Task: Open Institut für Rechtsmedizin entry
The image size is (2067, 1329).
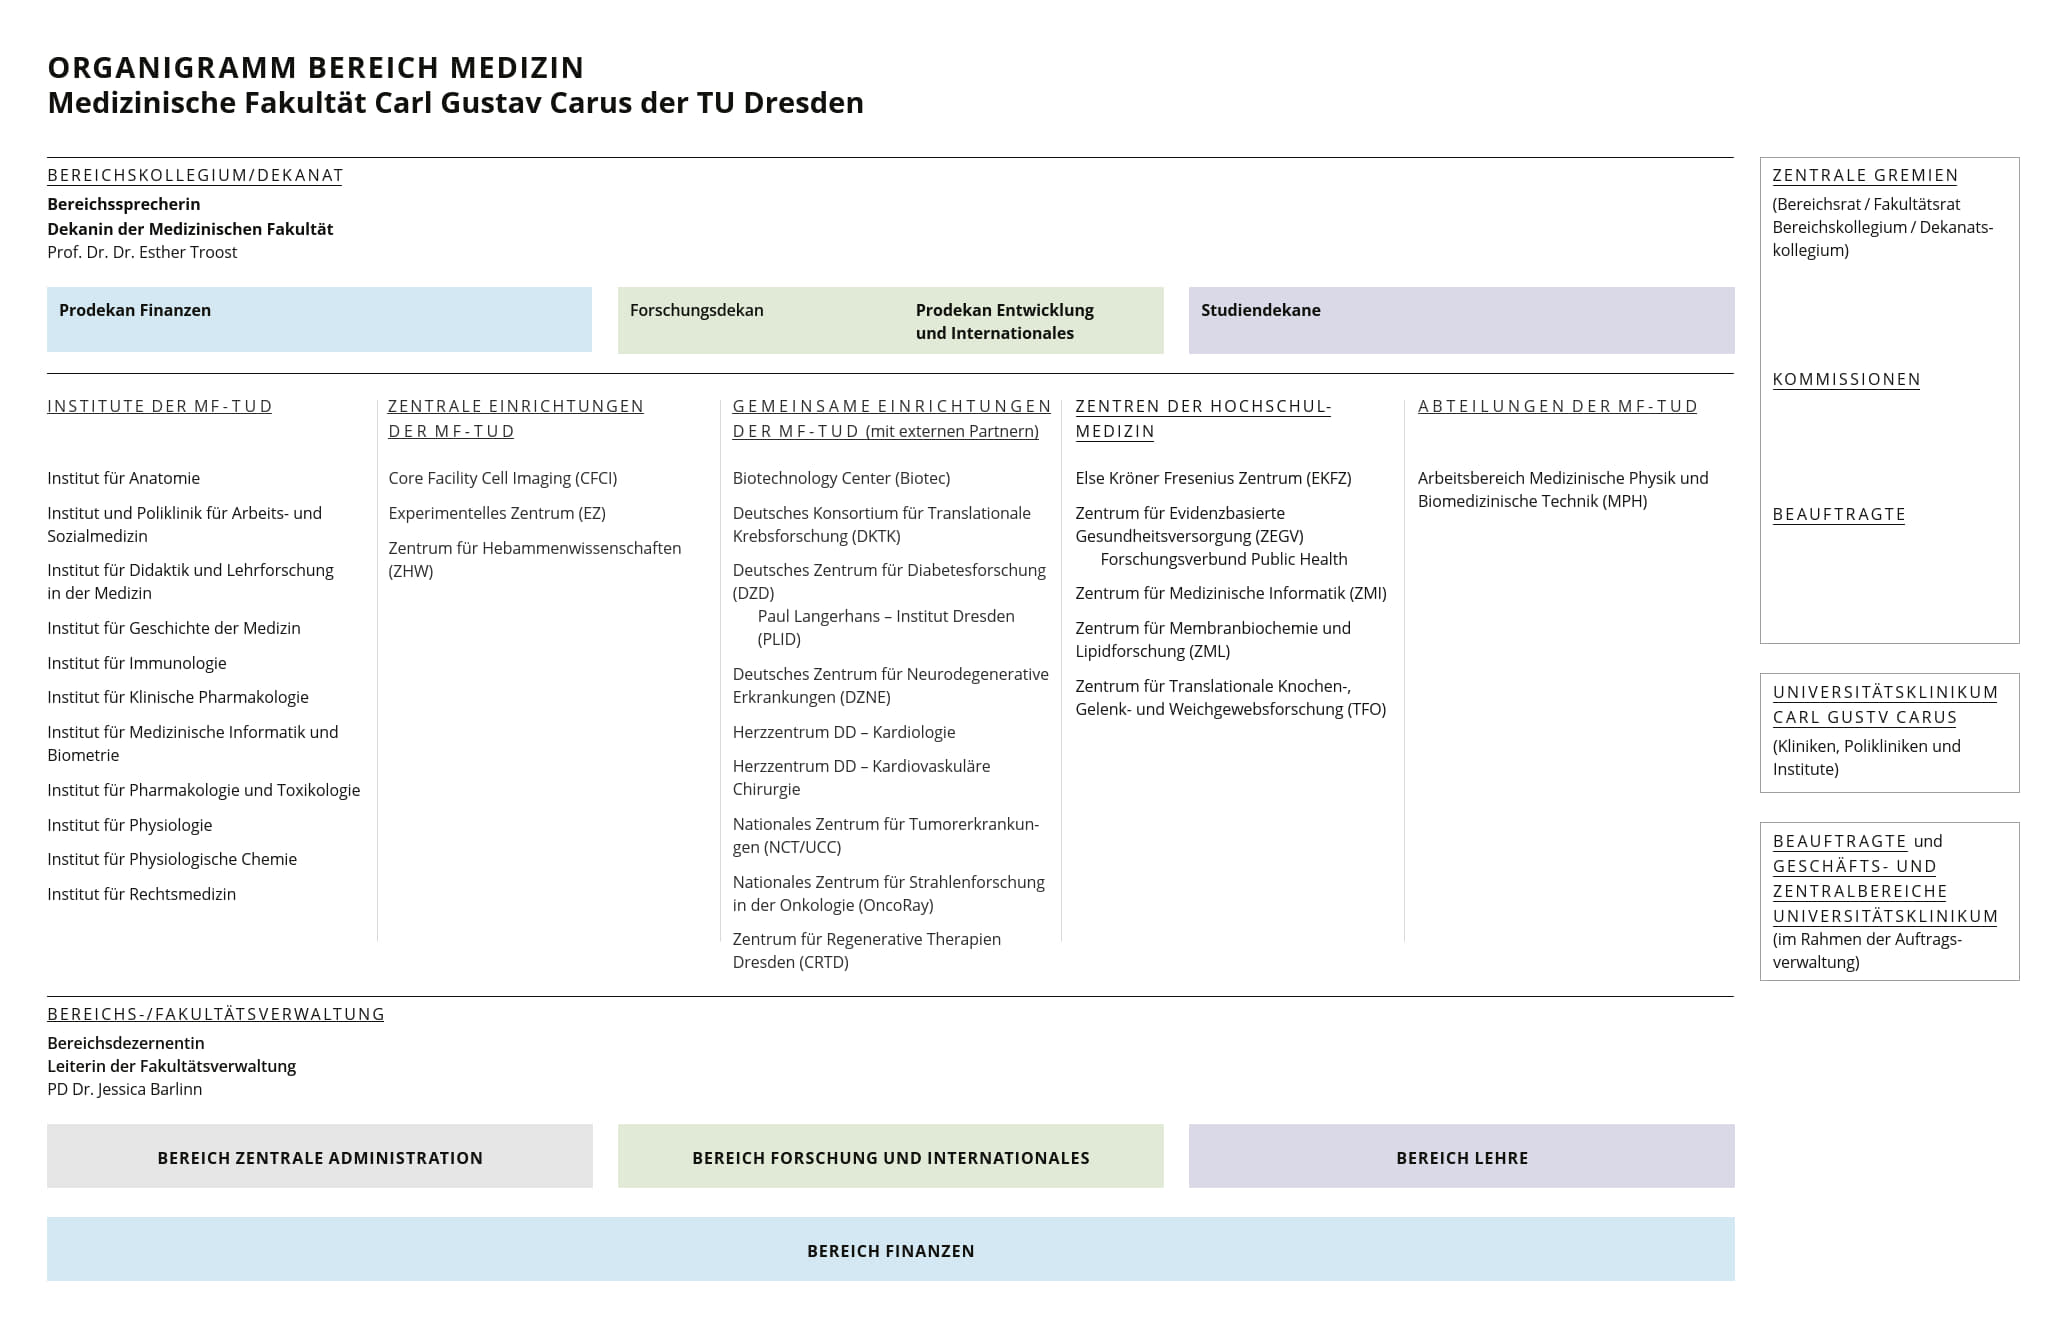Action: pos(141,895)
